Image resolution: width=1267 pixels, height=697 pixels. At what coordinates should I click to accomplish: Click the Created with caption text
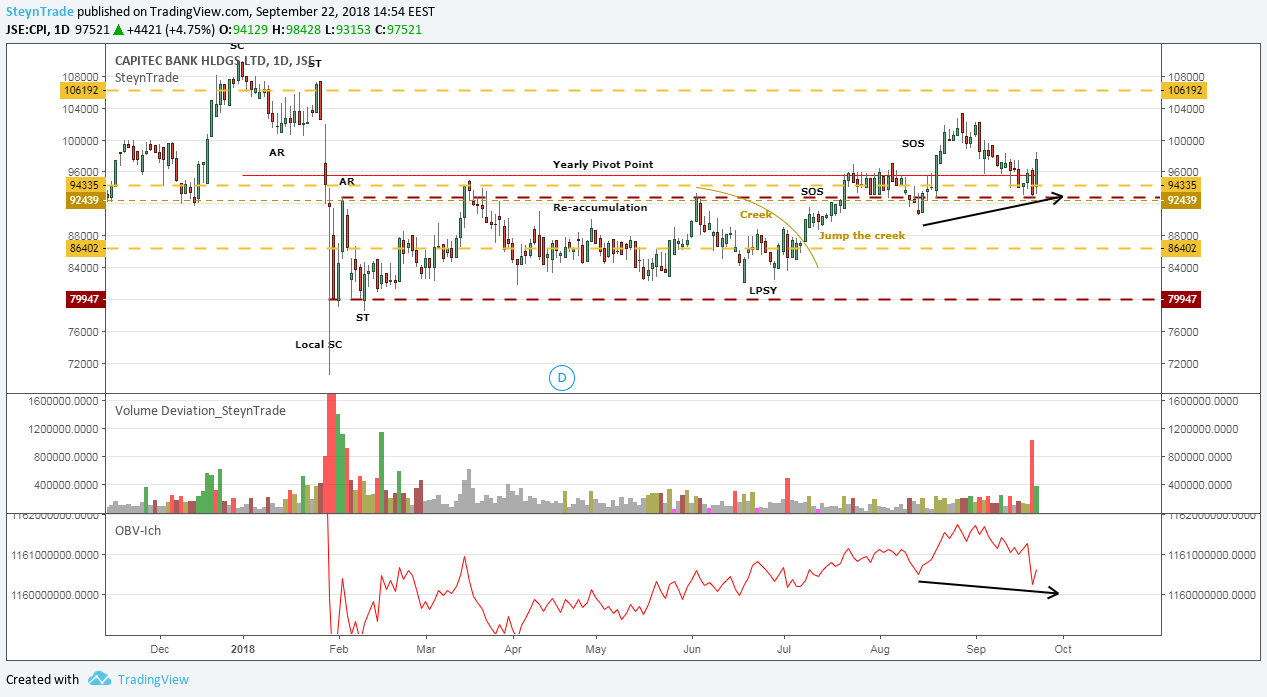pos(42,679)
